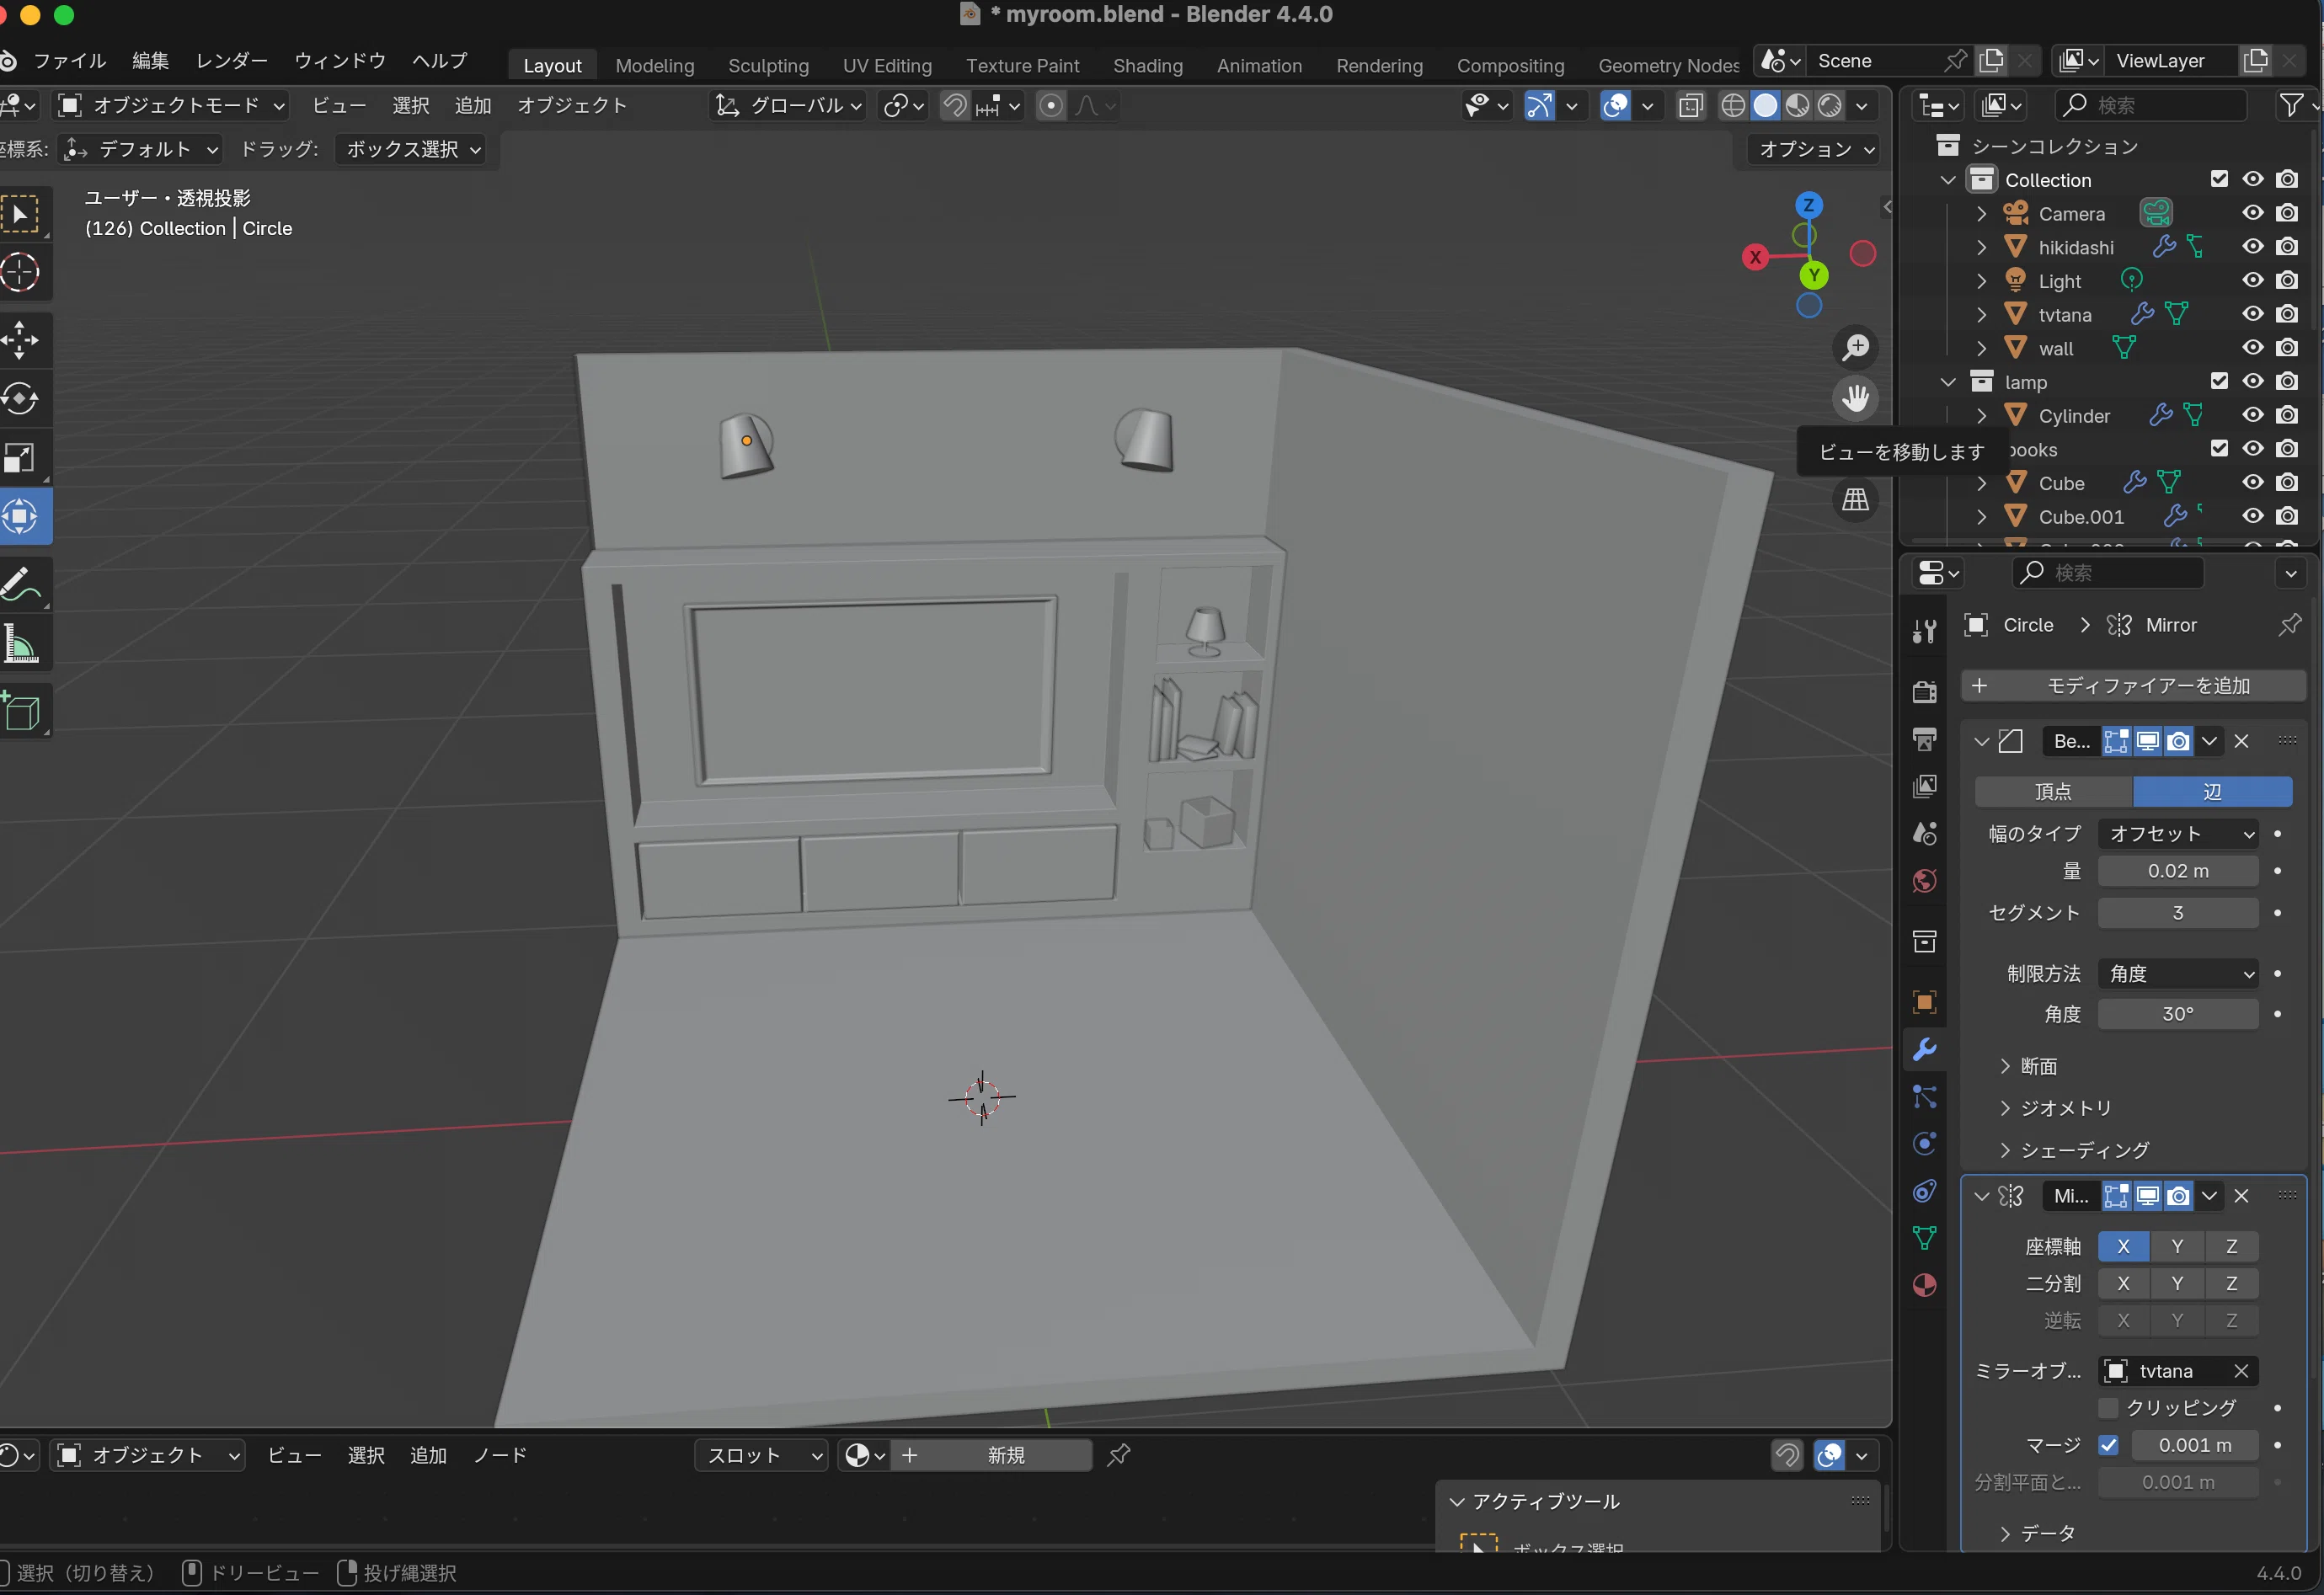Open the レンダー menu
The image size is (2324, 1595).
point(231,60)
